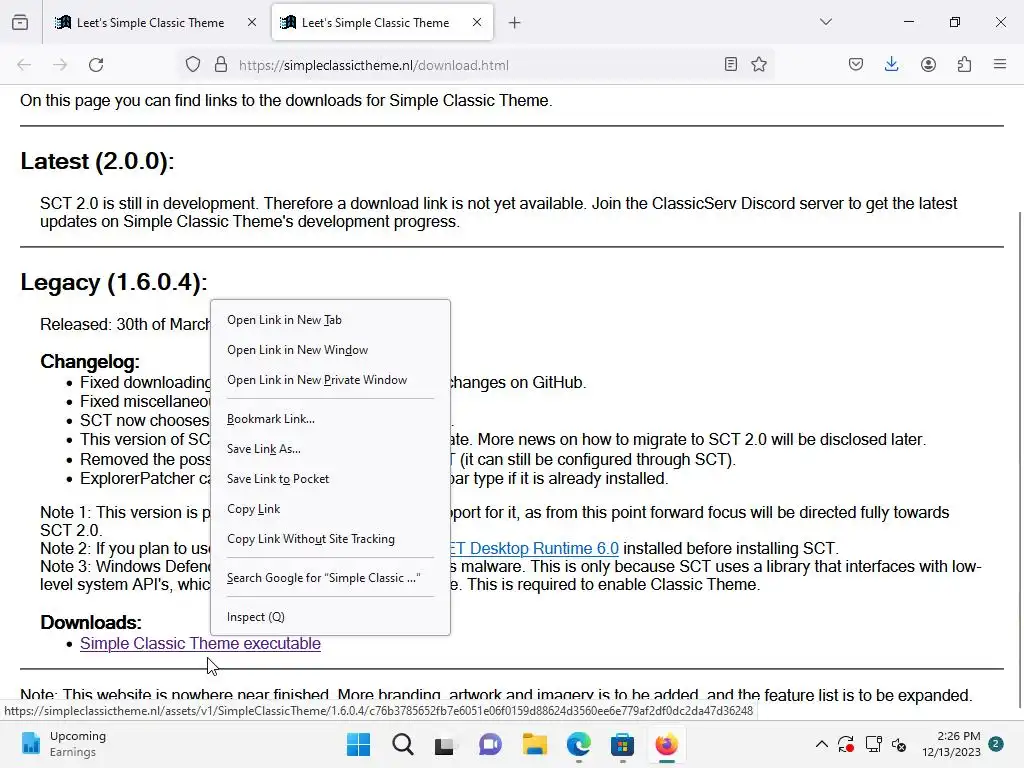Image resolution: width=1024 pixels, height=768 pixels.
Task: Choose Copy Link Without Site Tracking
Action: [x=330, y=539]
